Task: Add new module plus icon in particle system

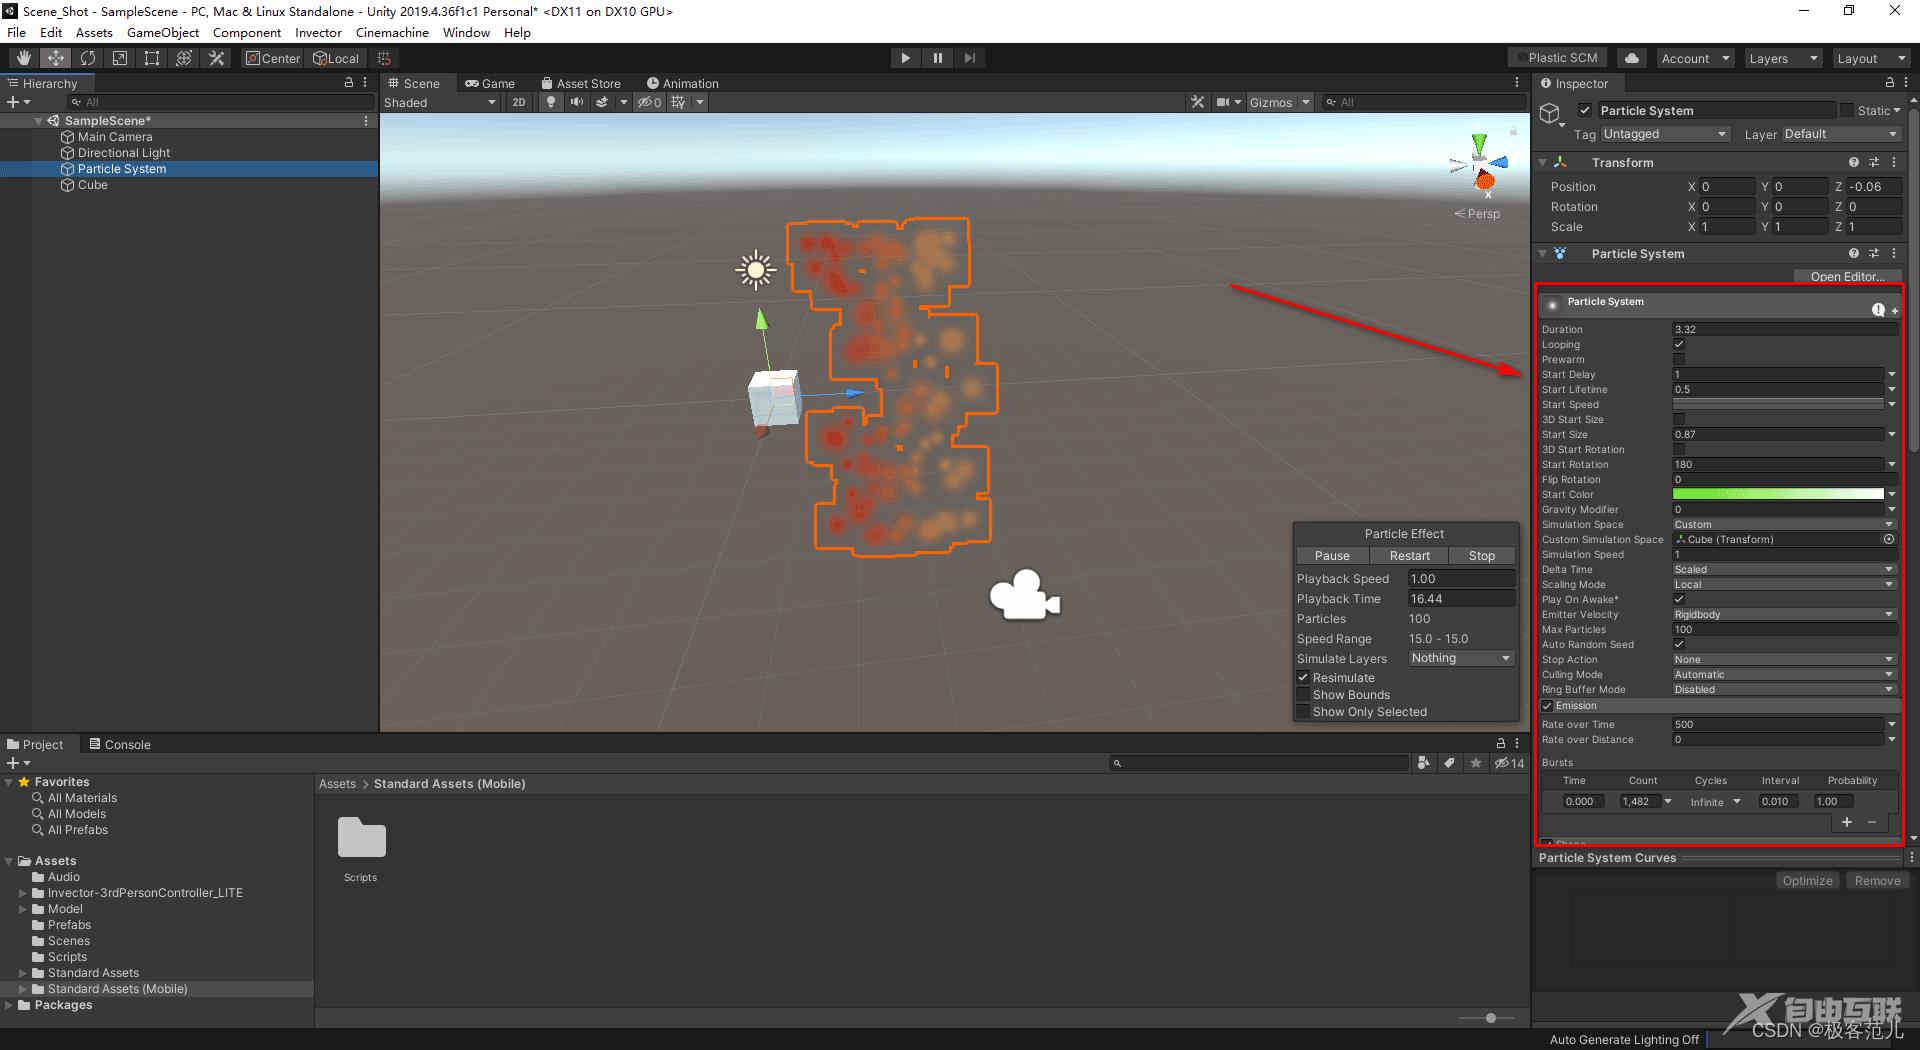Action: pos(1894,311)
